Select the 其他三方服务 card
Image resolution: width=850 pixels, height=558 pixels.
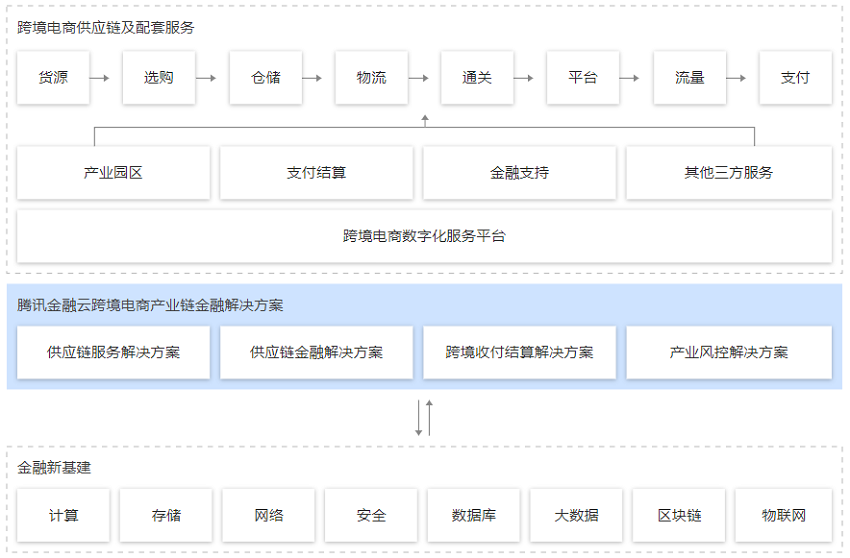(x=729, y=172)
